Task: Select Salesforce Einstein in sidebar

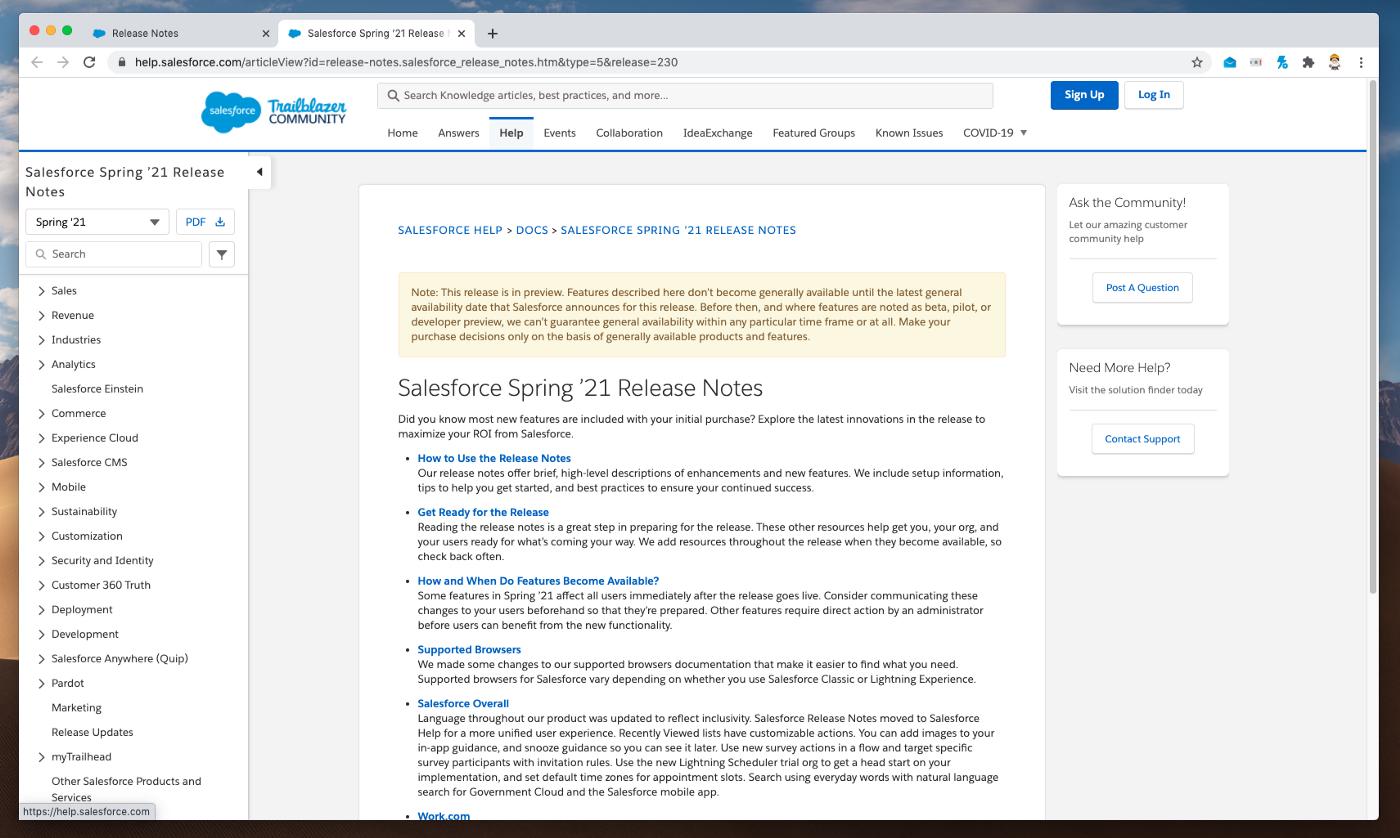Action: [x=97, y=389]
